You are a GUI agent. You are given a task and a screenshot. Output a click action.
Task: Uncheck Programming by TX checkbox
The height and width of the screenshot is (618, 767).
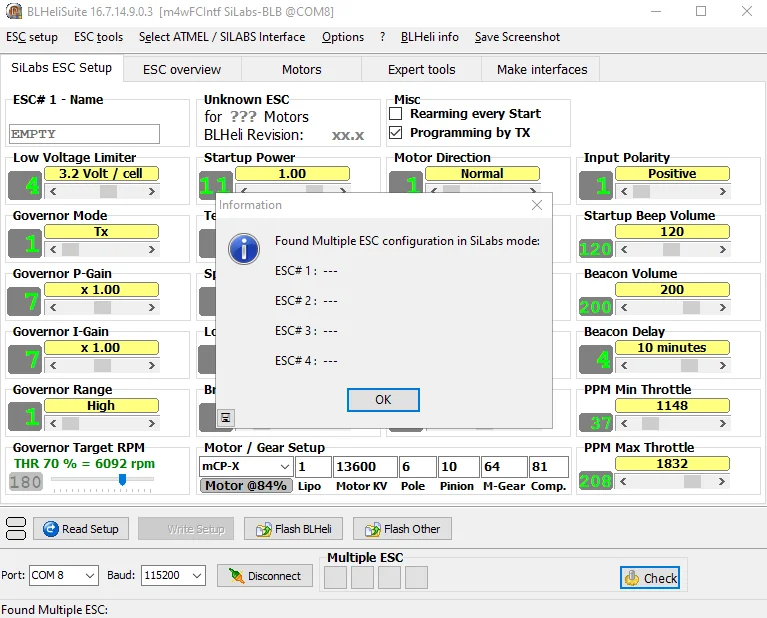(395, 133)
